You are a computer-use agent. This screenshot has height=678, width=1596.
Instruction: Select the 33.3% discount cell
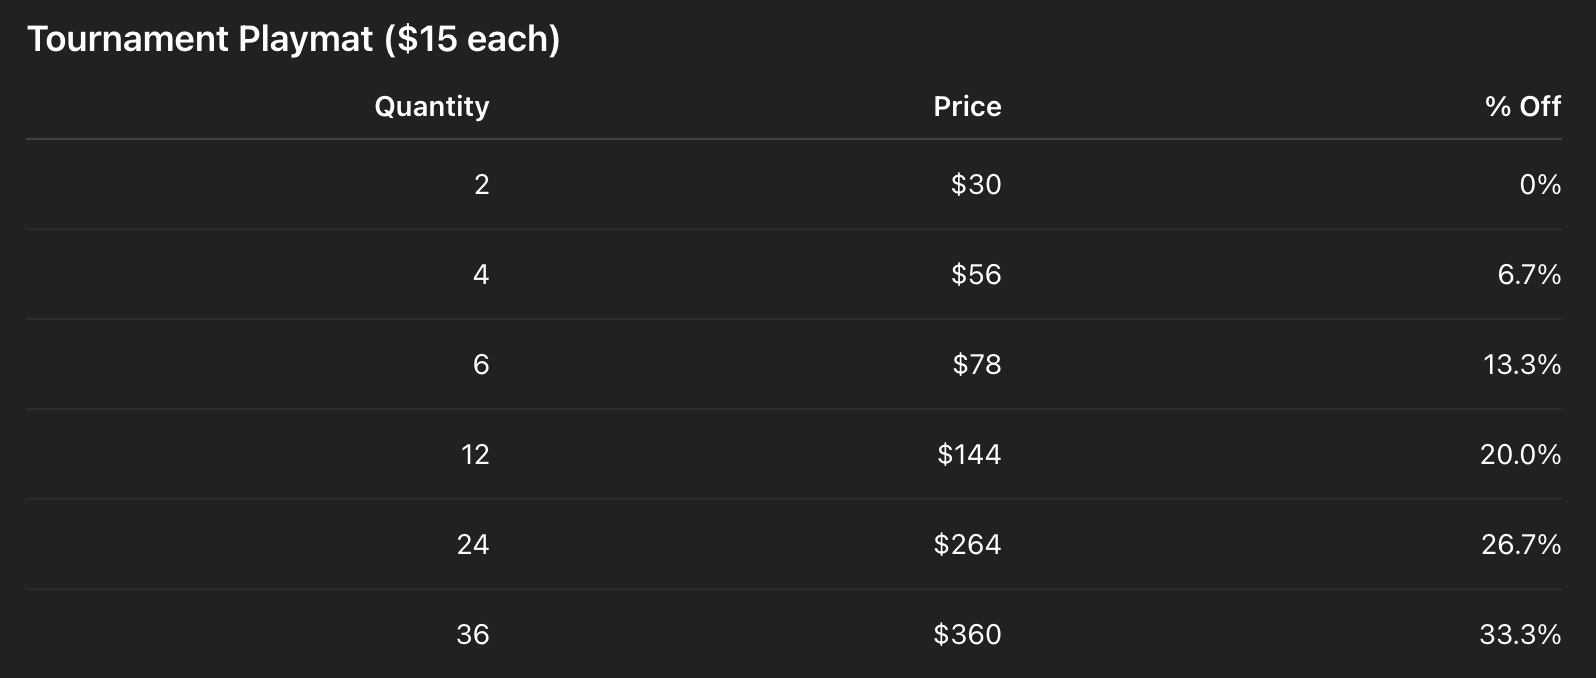click(1520, 634)
